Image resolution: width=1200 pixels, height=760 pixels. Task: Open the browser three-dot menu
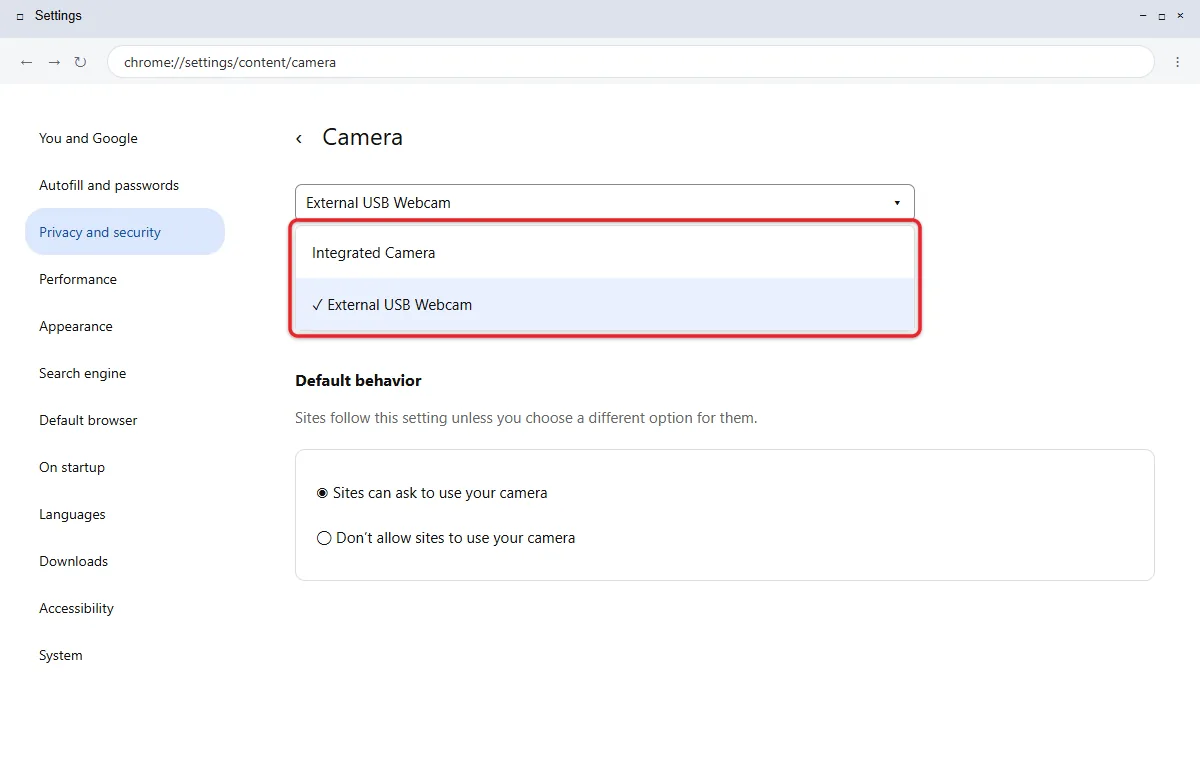pos(1178,62)
